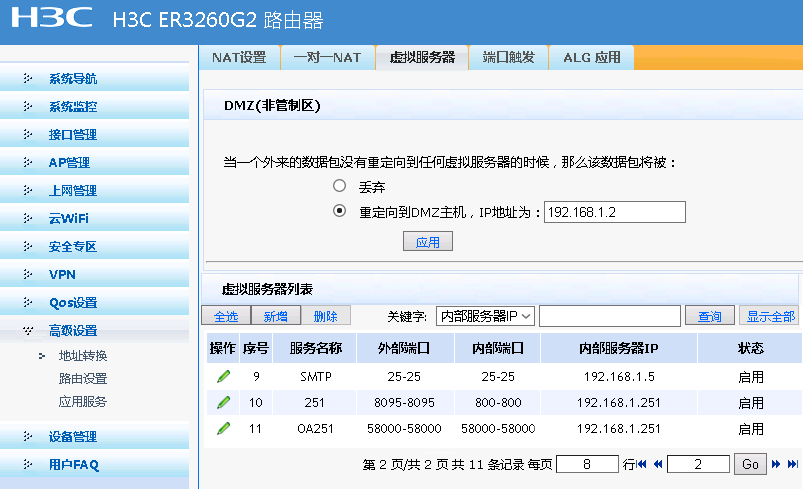The image size is (803, 489).
Task: Go to previous page of records
Action: point(657,464)
